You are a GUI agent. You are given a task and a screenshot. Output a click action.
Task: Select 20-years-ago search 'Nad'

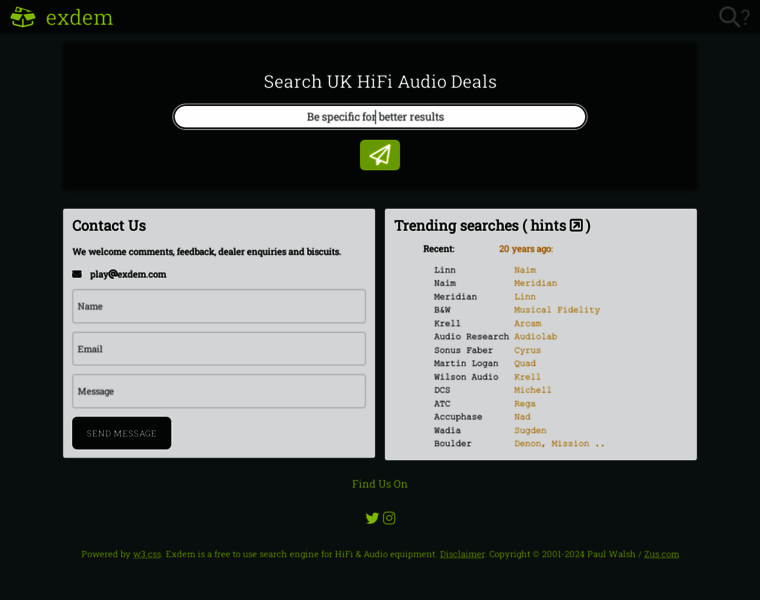[x=522, y=416]
